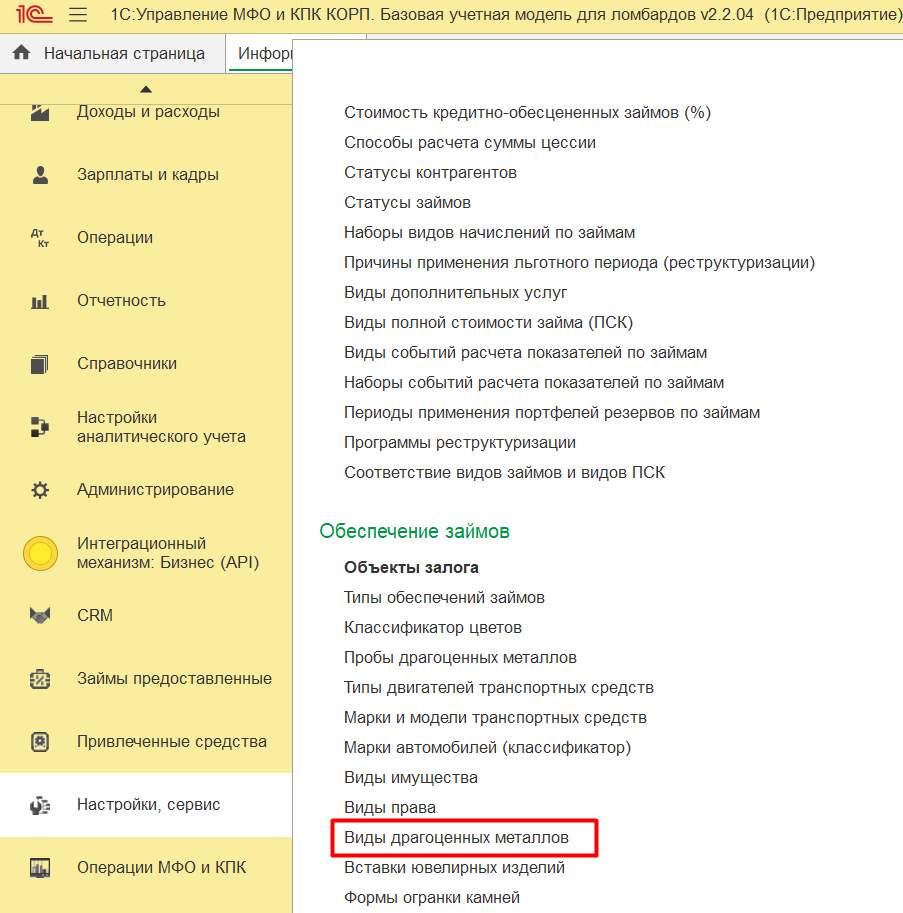The width and height of the screenshot is (903, 913).
Task: Click the CRM handshake icon
Action: pyautogui.click(x=40, y=615)
